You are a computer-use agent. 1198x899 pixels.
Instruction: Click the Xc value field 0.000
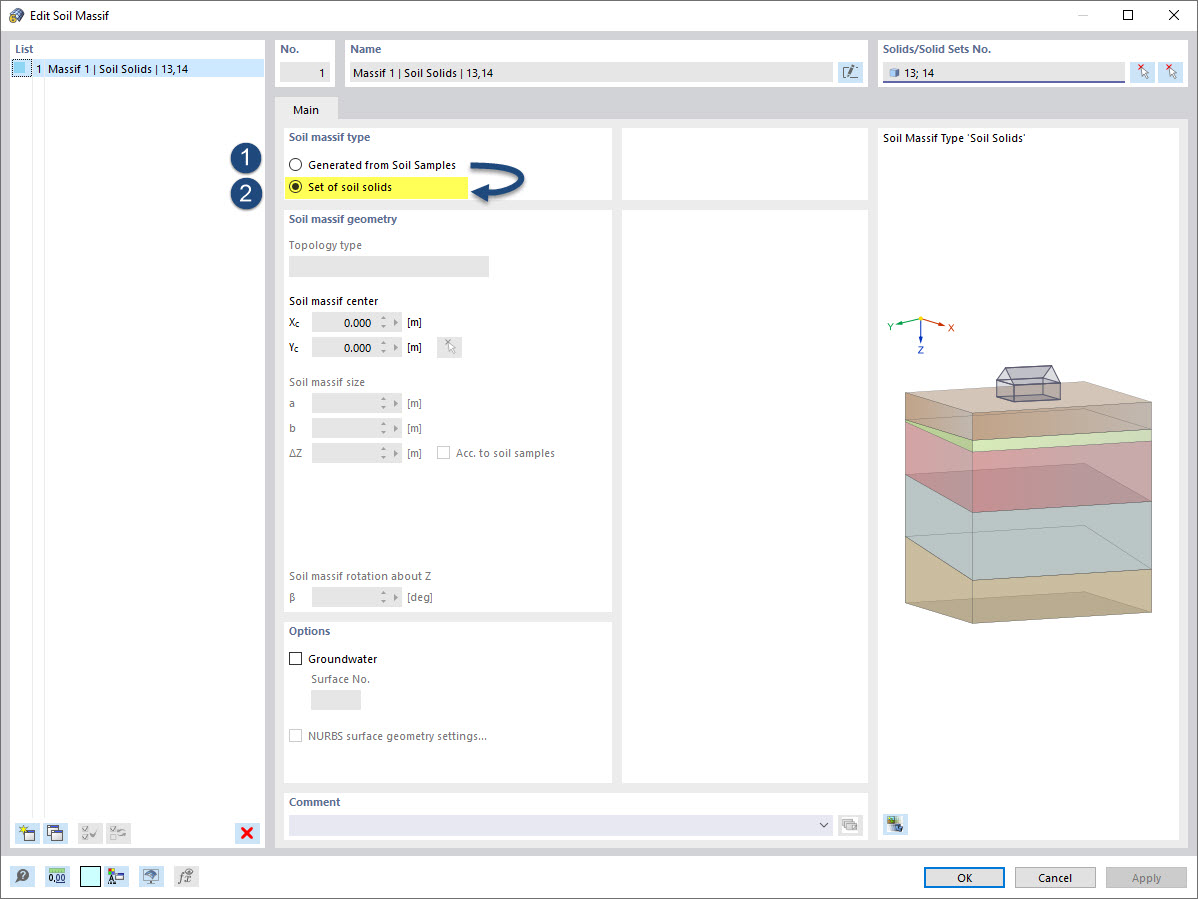(x=345, y=323)
